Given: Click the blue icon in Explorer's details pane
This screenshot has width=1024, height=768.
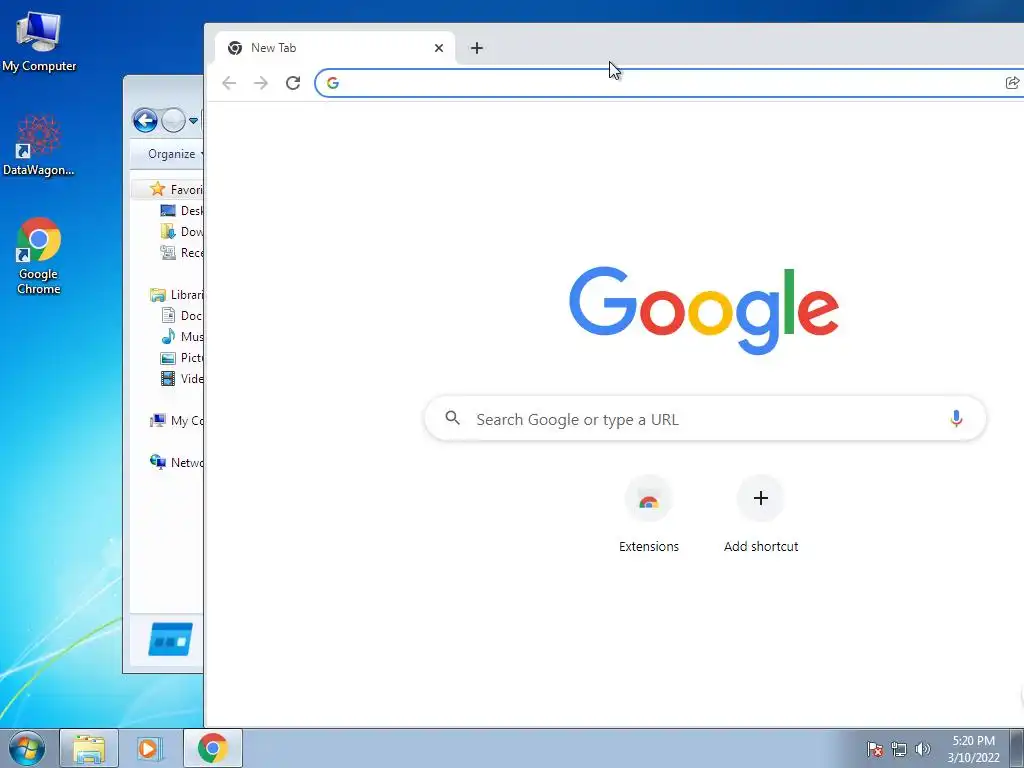Looking at the screenshot, I should click(170, 639).
